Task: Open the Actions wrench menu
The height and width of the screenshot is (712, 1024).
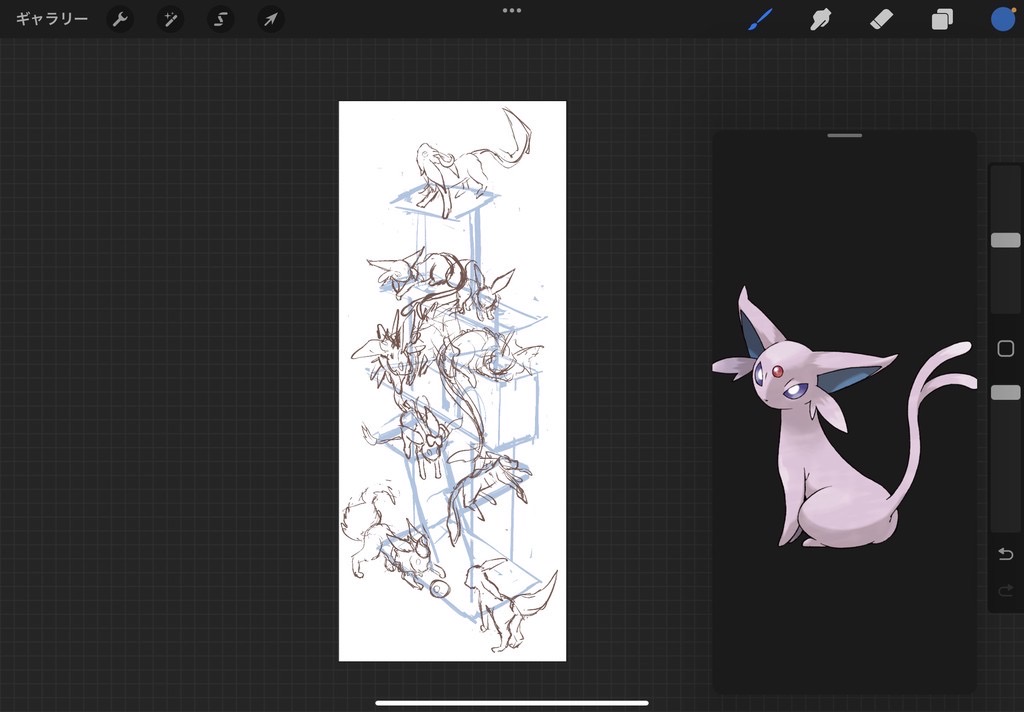Action: point(120,20)
